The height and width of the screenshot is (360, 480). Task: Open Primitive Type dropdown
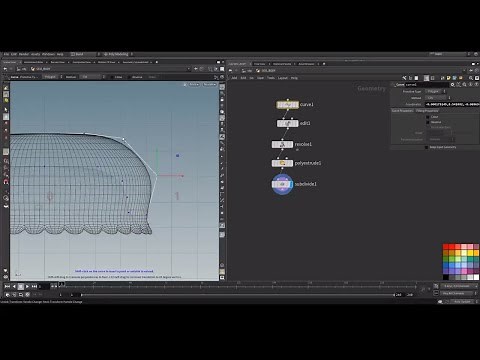(x=435, y=91)
